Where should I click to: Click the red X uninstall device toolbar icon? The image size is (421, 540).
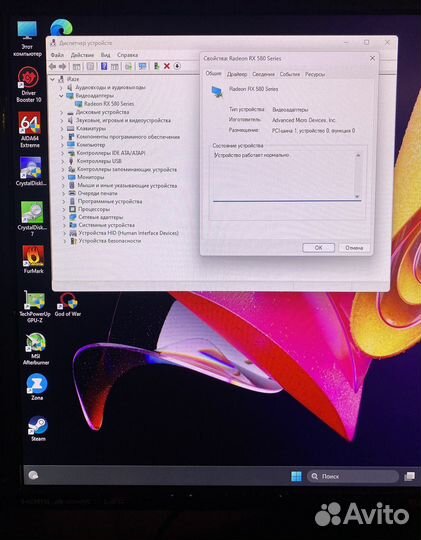click(167, 66)
